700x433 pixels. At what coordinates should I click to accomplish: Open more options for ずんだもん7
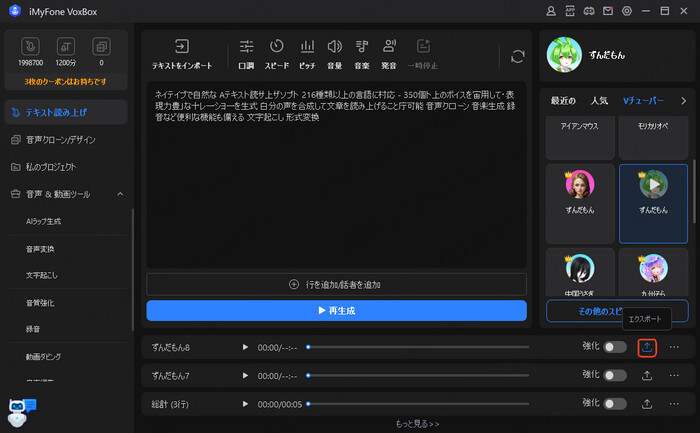[674, 376]
